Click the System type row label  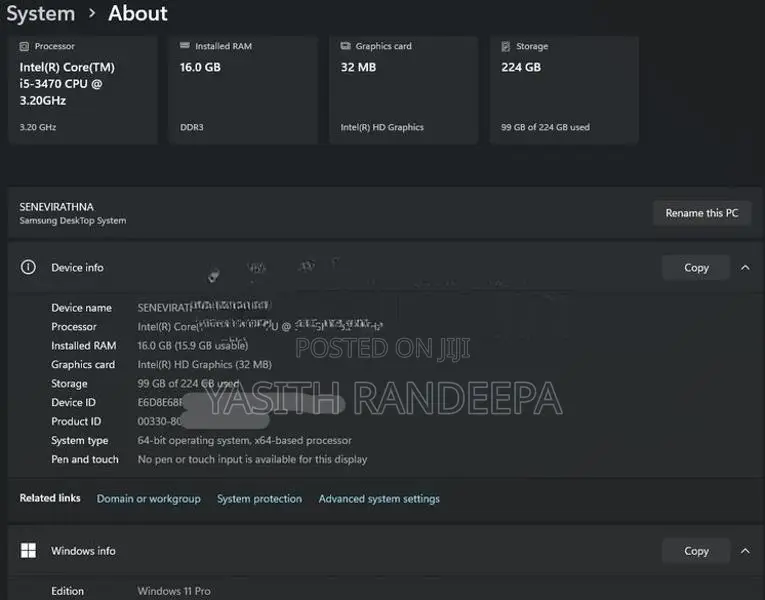pyautogui.click(x=80, y=440)
